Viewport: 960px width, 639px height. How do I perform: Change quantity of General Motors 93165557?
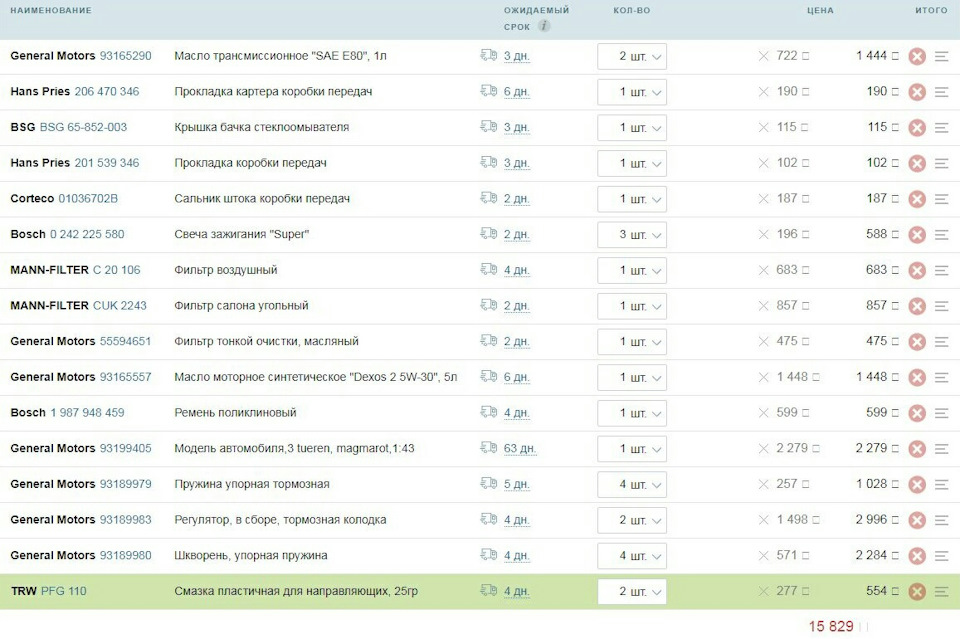click(632, 378)
